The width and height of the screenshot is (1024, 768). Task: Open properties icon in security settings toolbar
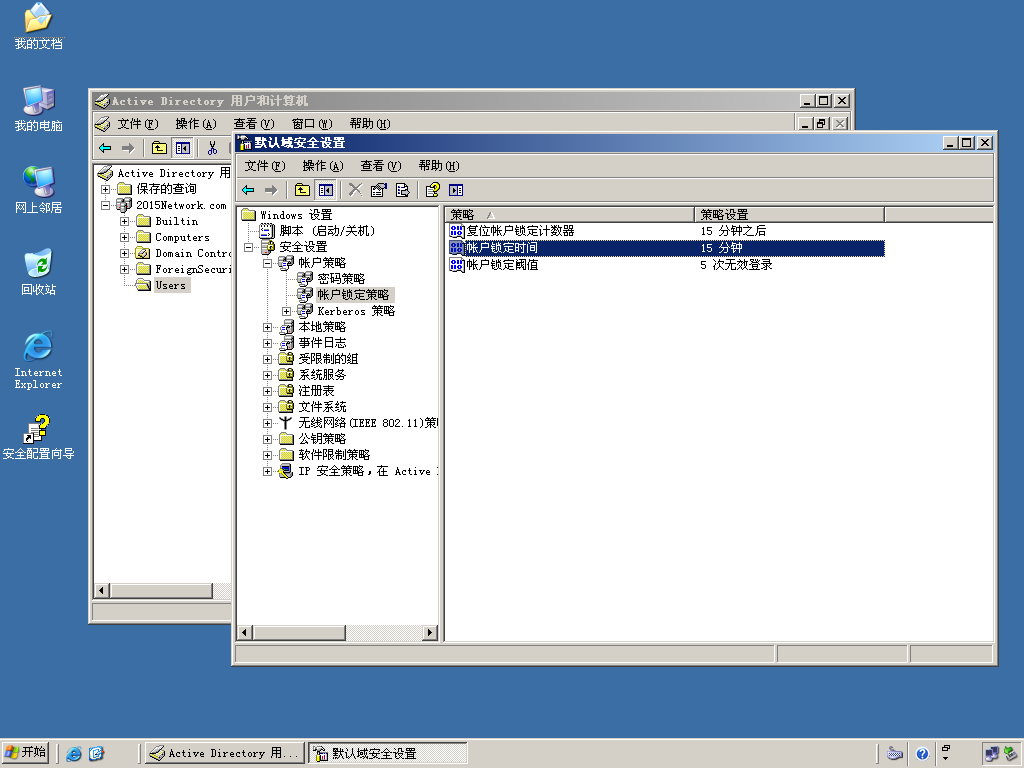coord(379,190)
